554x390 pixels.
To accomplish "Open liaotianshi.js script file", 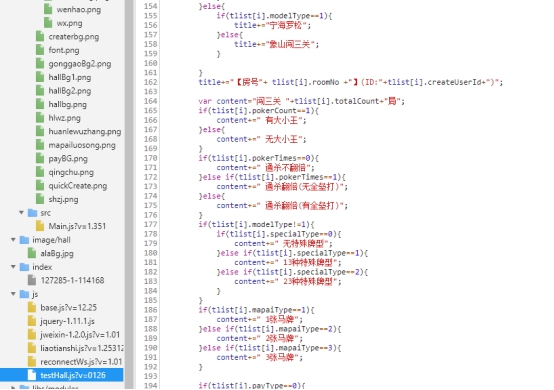I will [x=82, y=348].
